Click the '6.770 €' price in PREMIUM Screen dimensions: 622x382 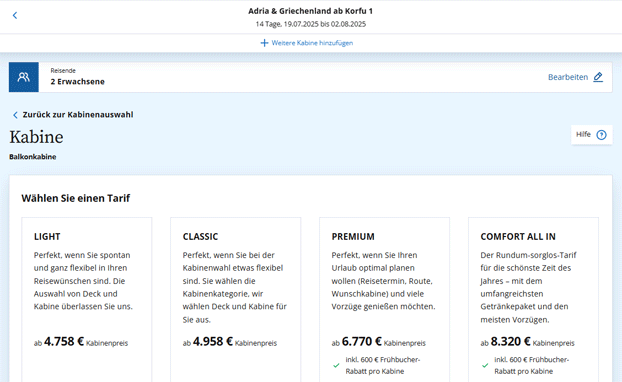[x=361, y=342]
